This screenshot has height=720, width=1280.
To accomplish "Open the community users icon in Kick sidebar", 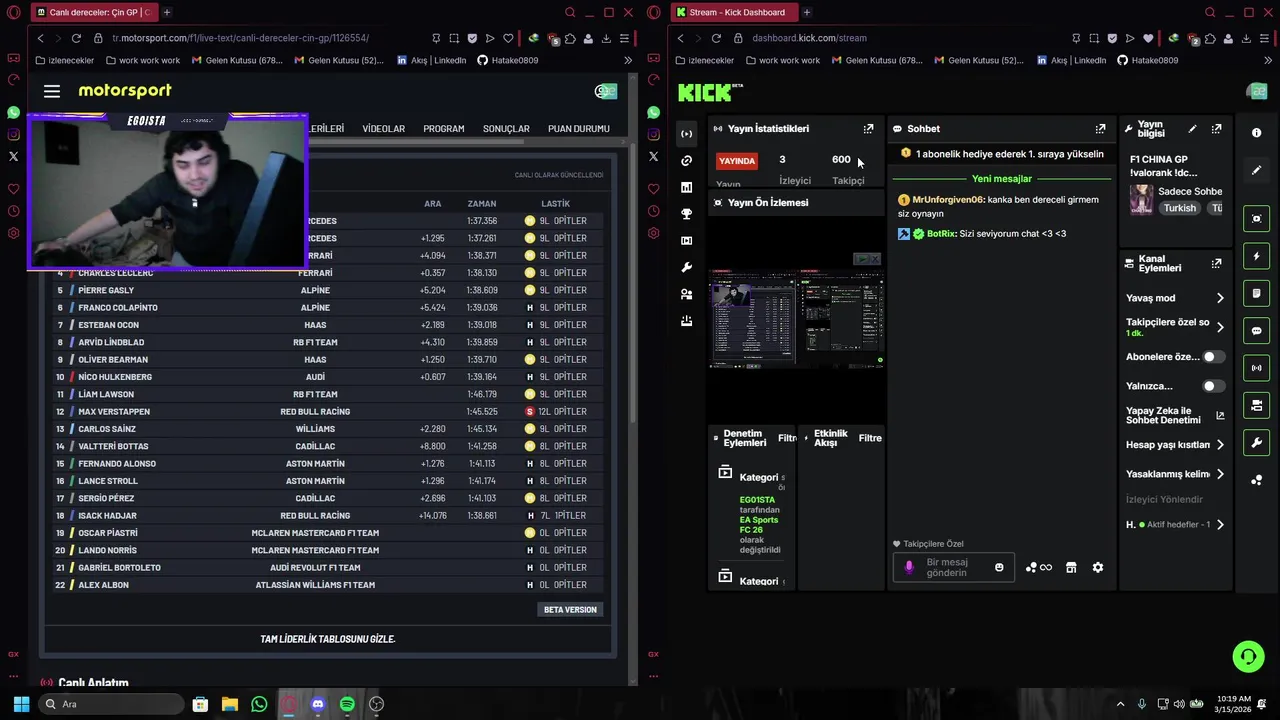I will [x=686, y=295].
